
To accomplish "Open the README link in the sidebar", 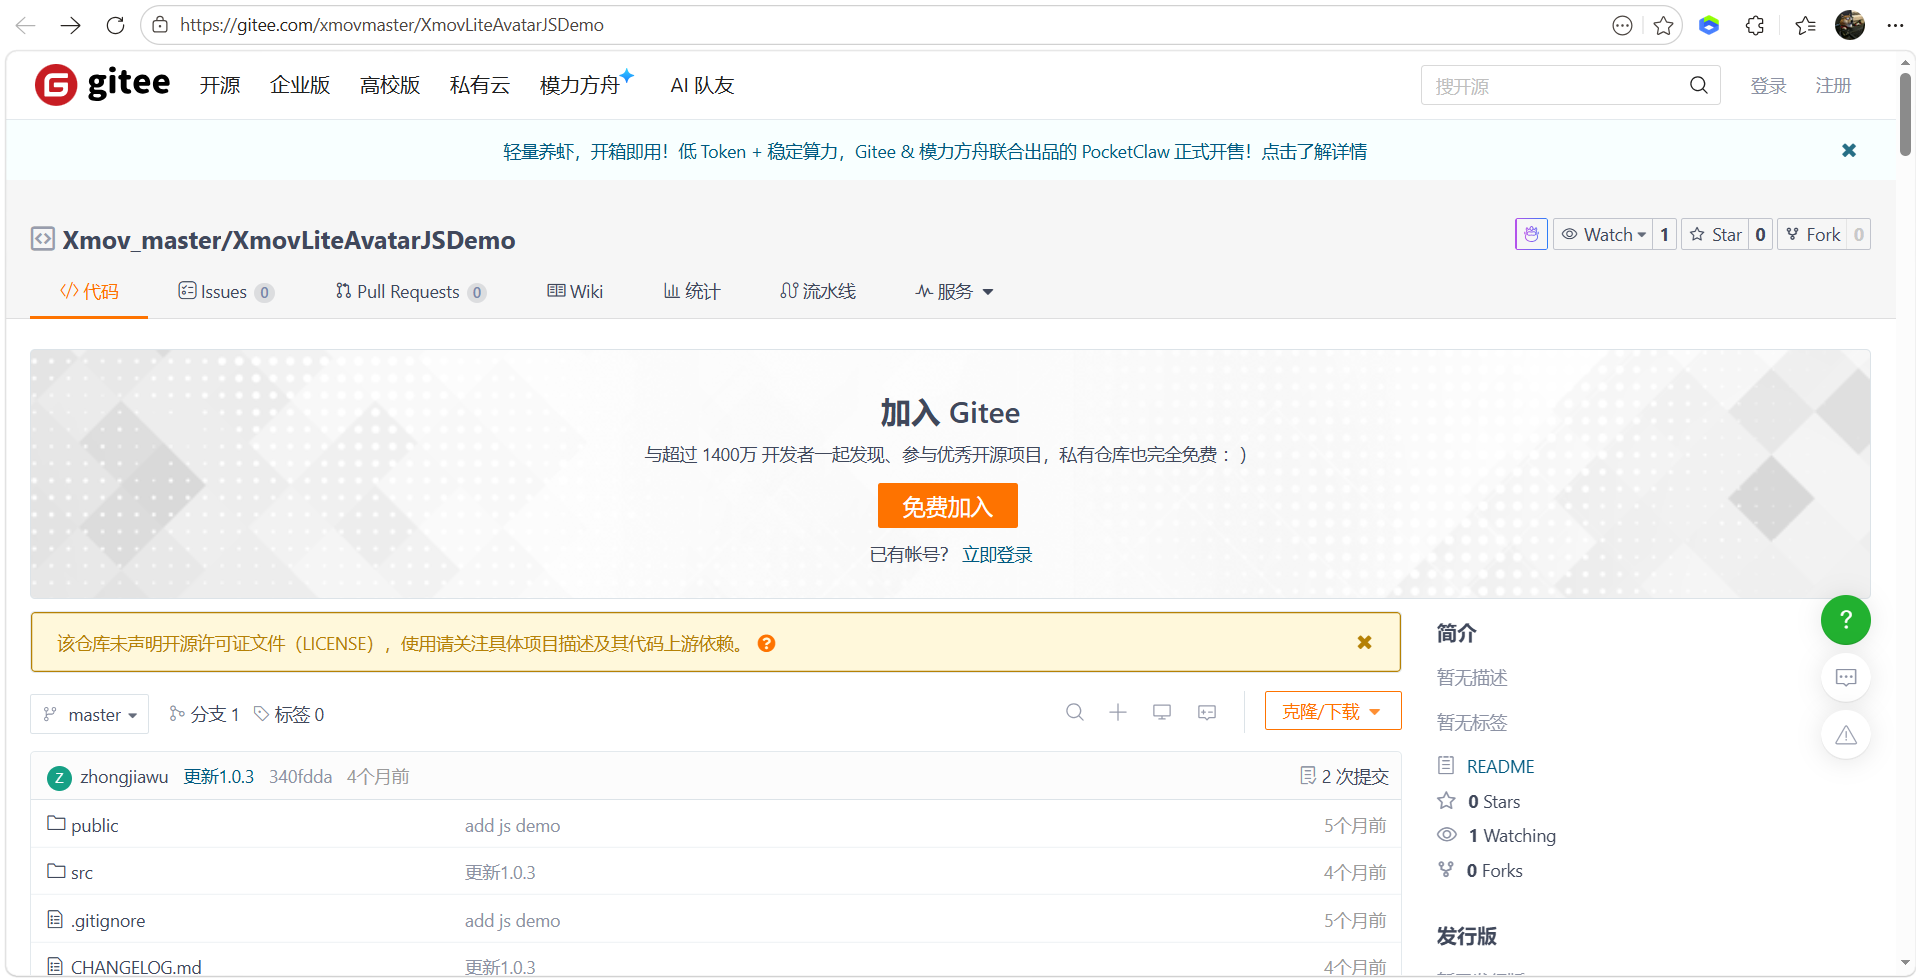I will 1500,766.
